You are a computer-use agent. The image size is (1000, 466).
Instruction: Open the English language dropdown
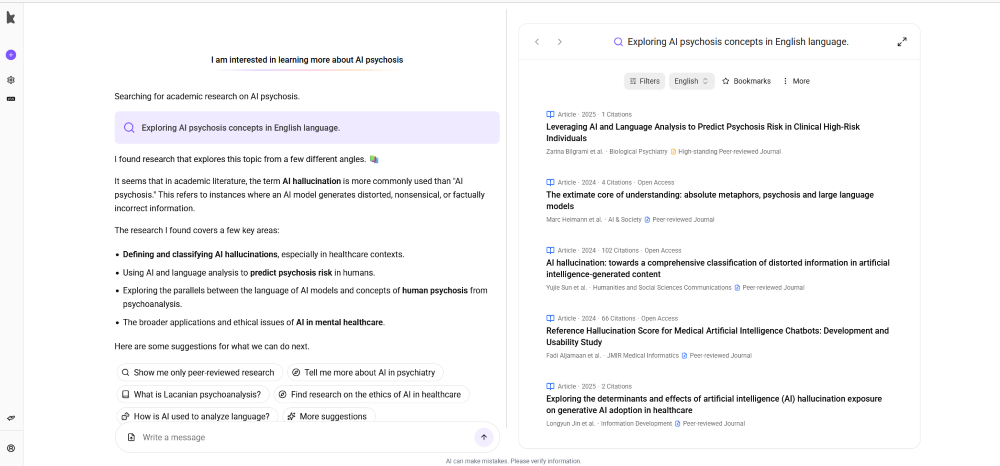691,81
